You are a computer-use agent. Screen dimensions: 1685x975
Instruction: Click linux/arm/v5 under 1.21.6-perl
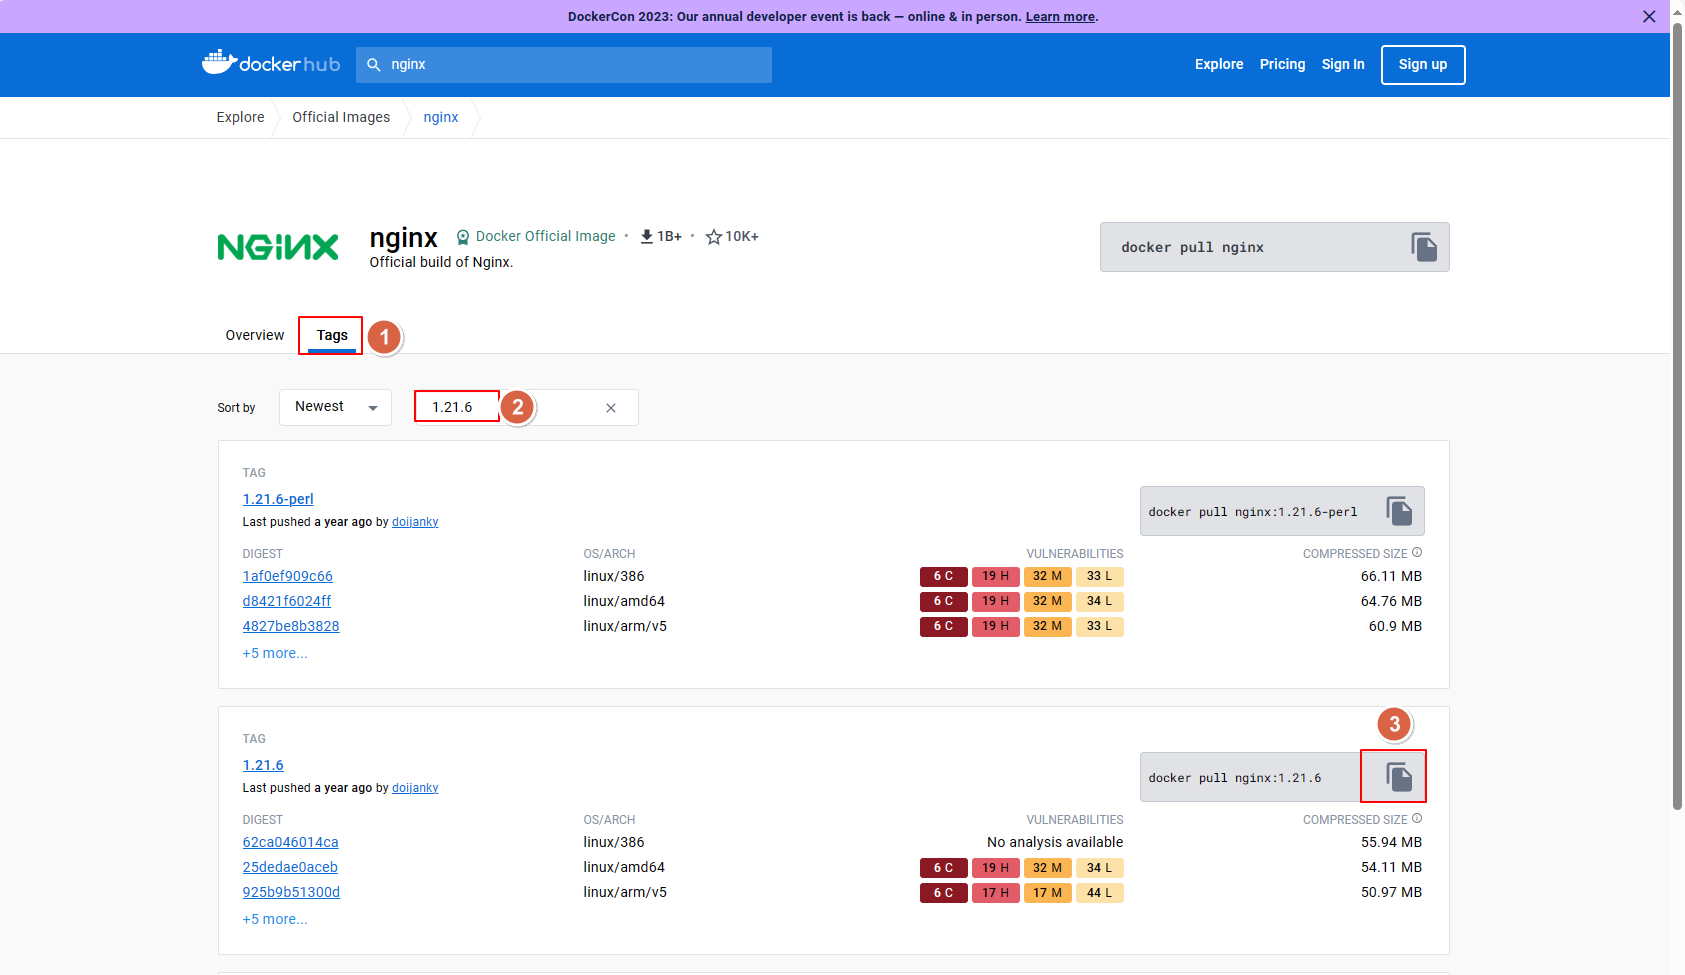(x=625, y=626)
